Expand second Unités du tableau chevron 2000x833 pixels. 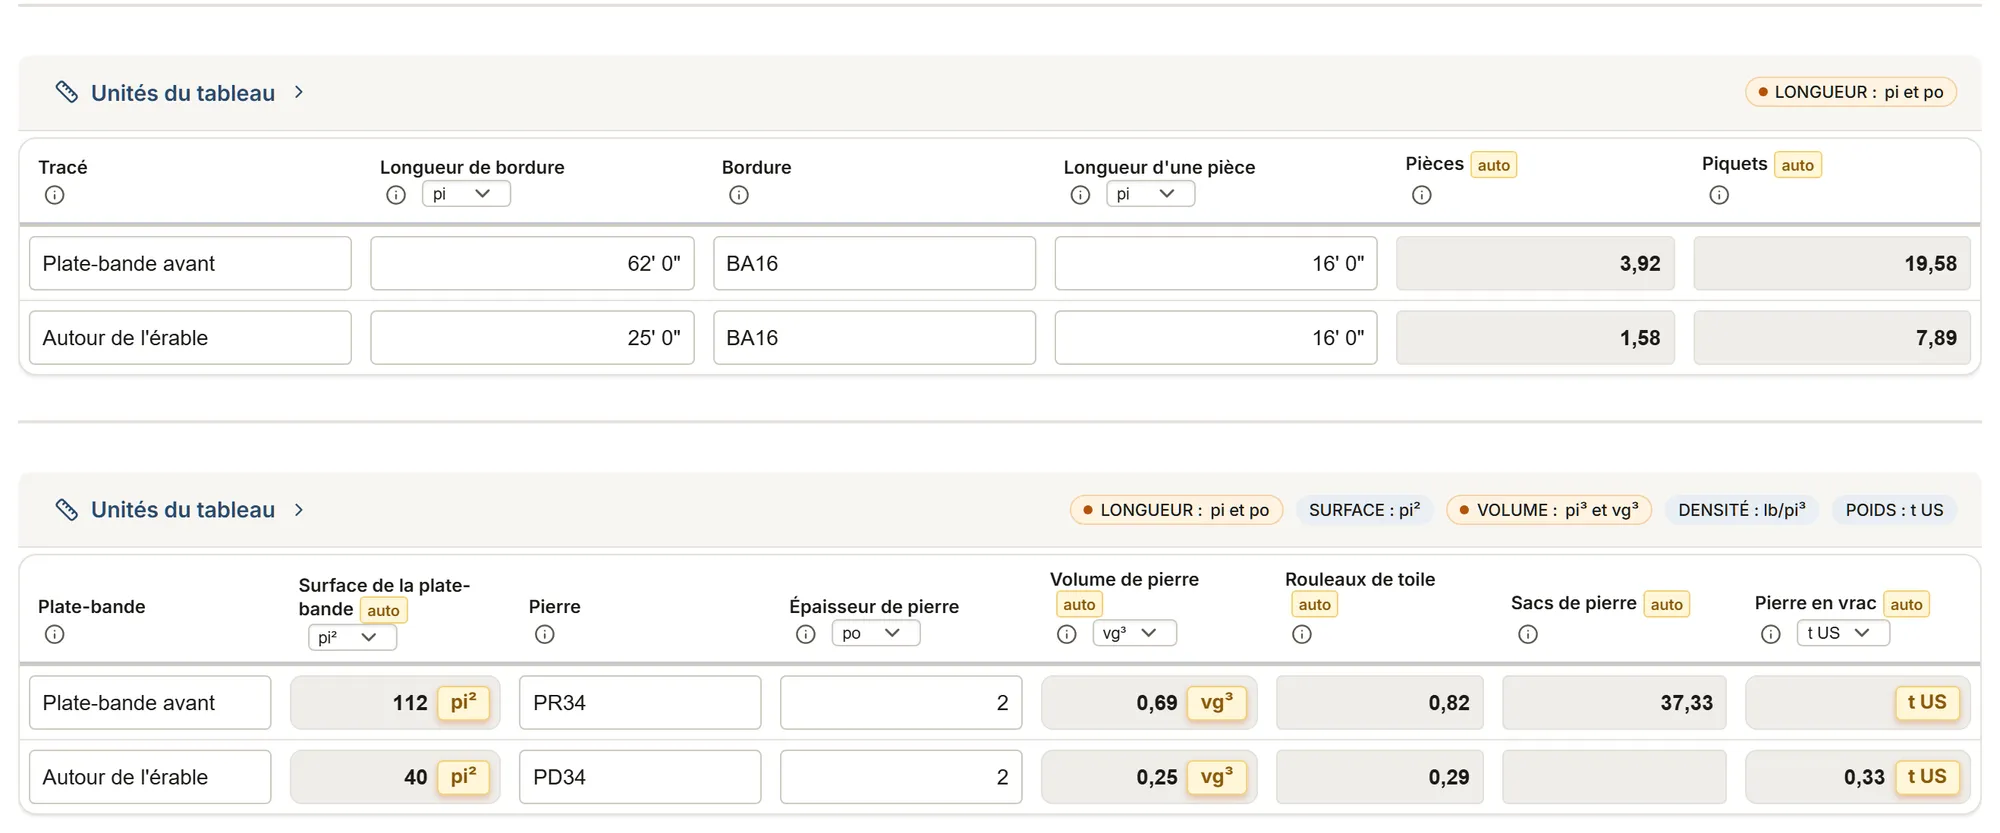pos(299,510)
